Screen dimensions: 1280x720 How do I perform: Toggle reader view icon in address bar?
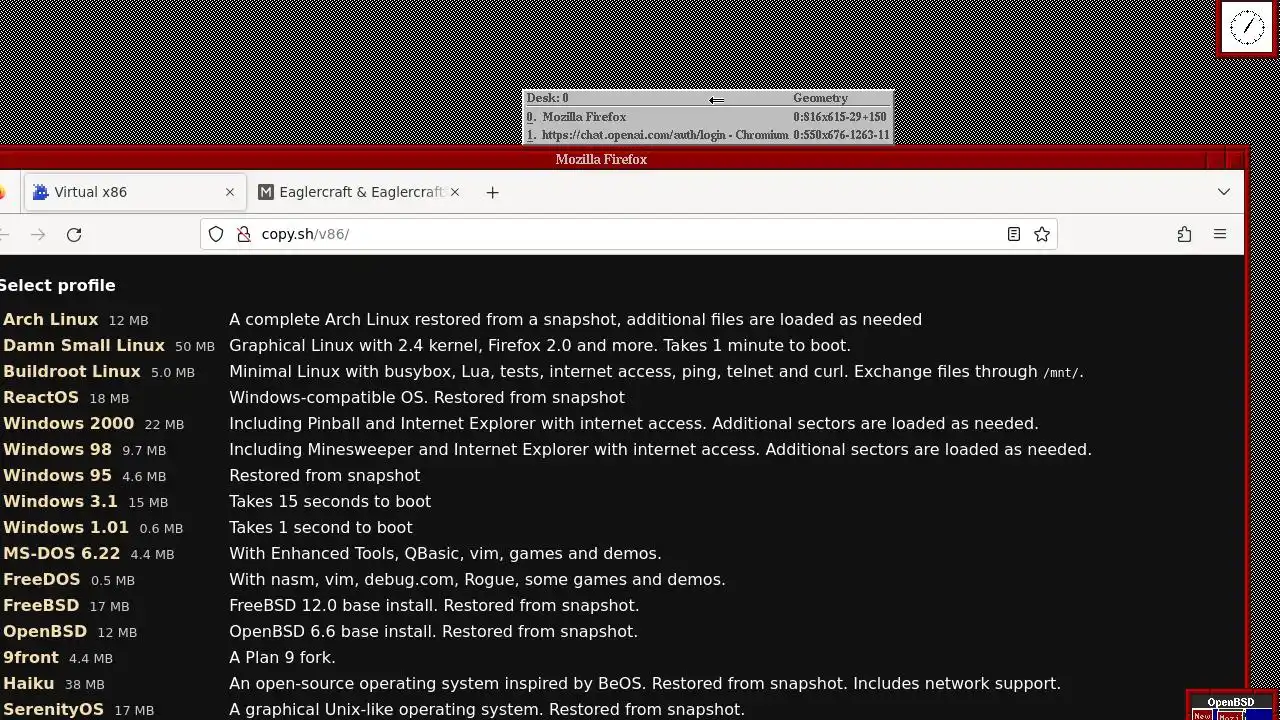[x=1014, y=234]
